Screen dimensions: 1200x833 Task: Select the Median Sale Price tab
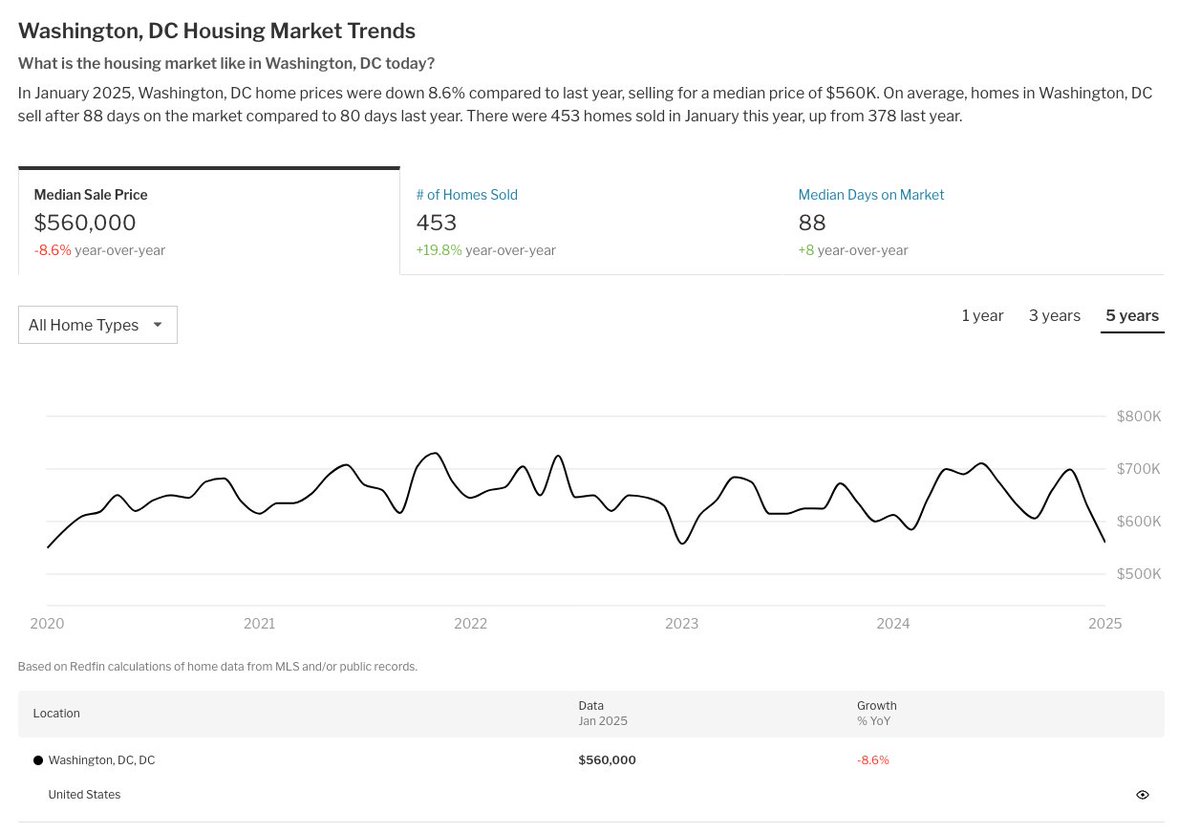(208, 221)
